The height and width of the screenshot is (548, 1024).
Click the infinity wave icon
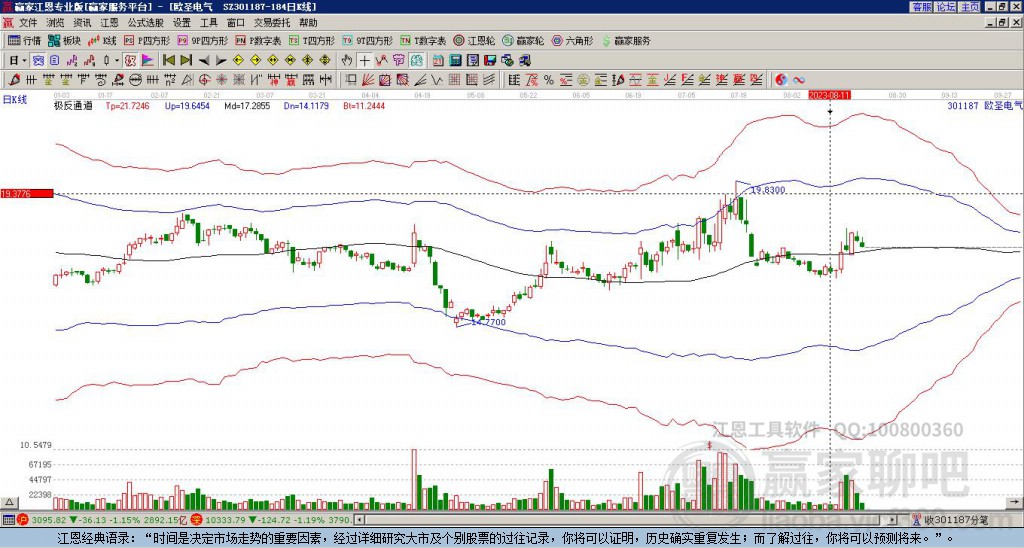pos(799,80)
